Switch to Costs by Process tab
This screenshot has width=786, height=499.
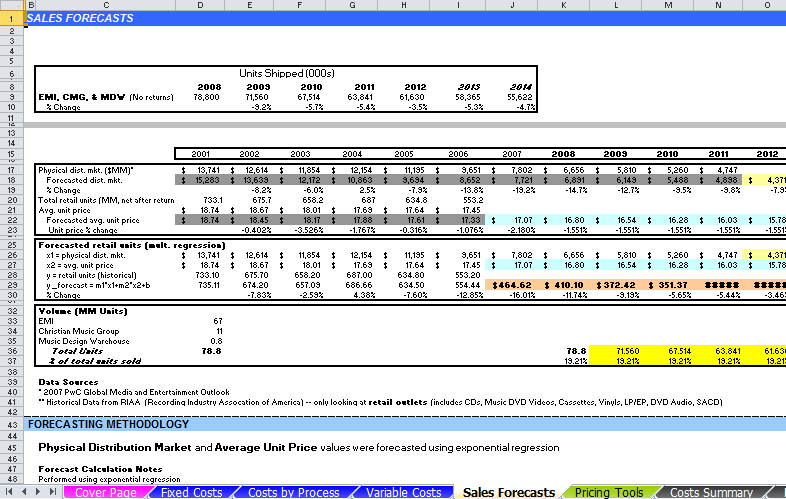(x=294, y=492)
